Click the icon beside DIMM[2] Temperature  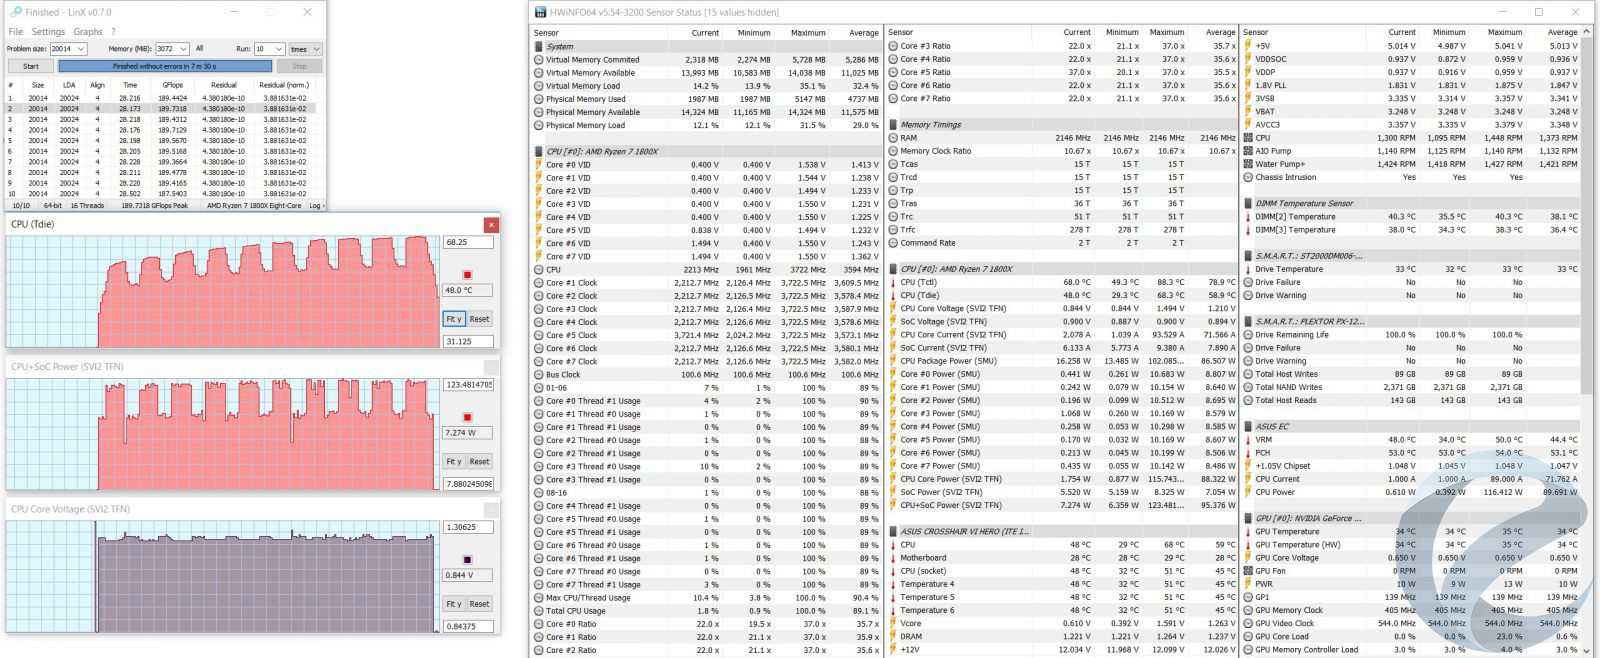1248,217
